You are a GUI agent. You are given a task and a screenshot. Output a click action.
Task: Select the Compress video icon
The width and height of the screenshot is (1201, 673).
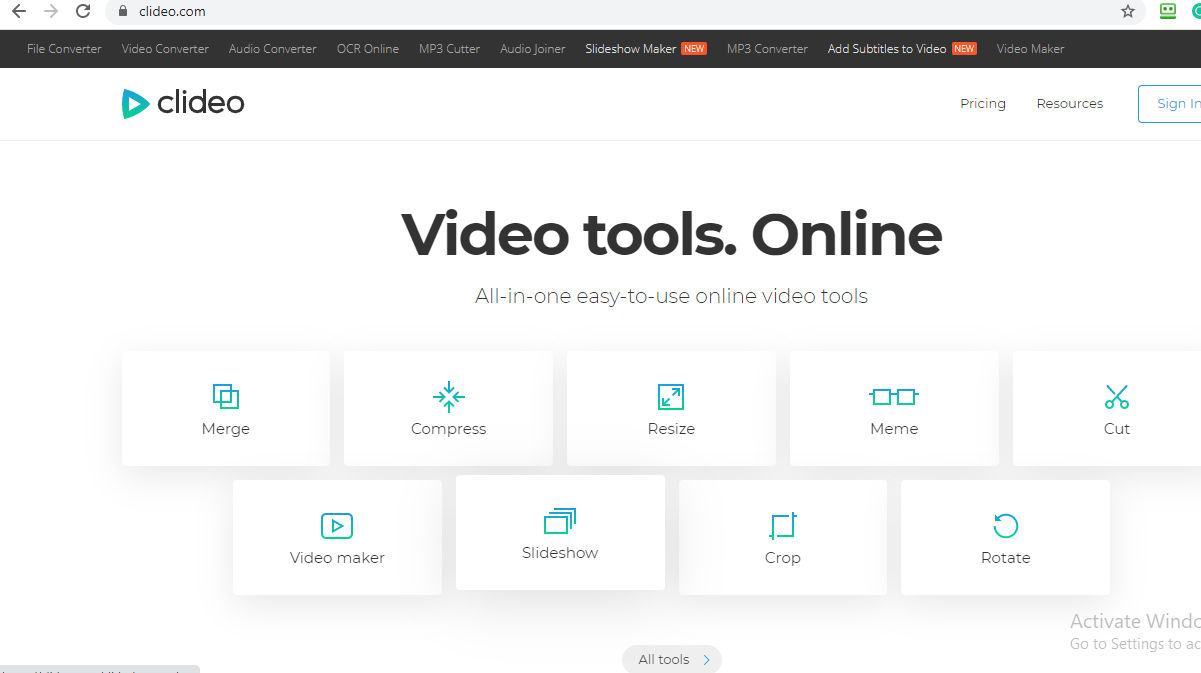coord(448,397)
